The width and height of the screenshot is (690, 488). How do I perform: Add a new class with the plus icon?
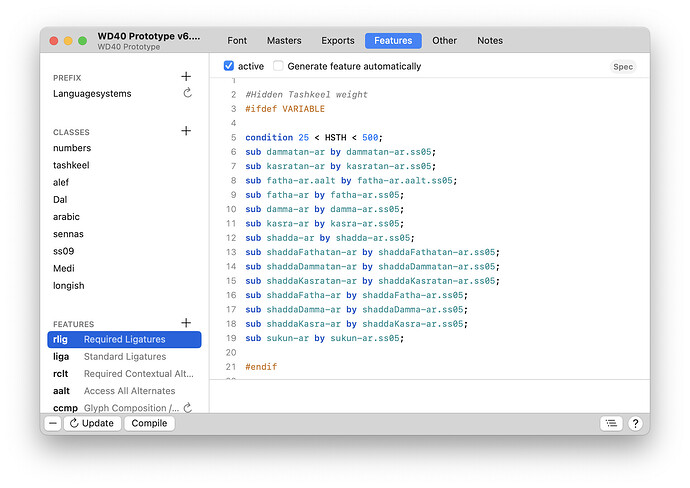[186, 131]
